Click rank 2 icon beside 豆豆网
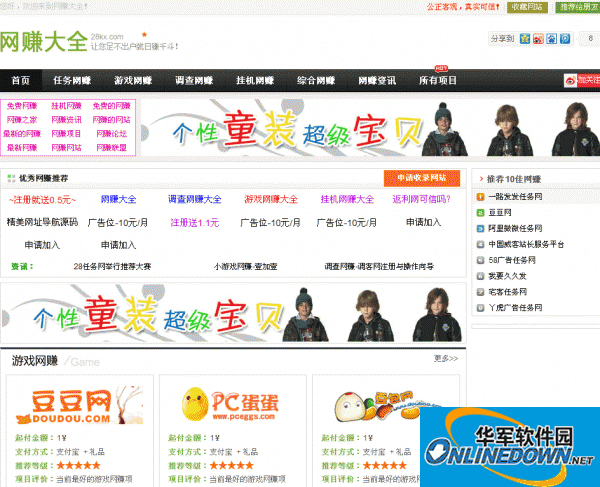Screen dimensions: 600x487 480,213
